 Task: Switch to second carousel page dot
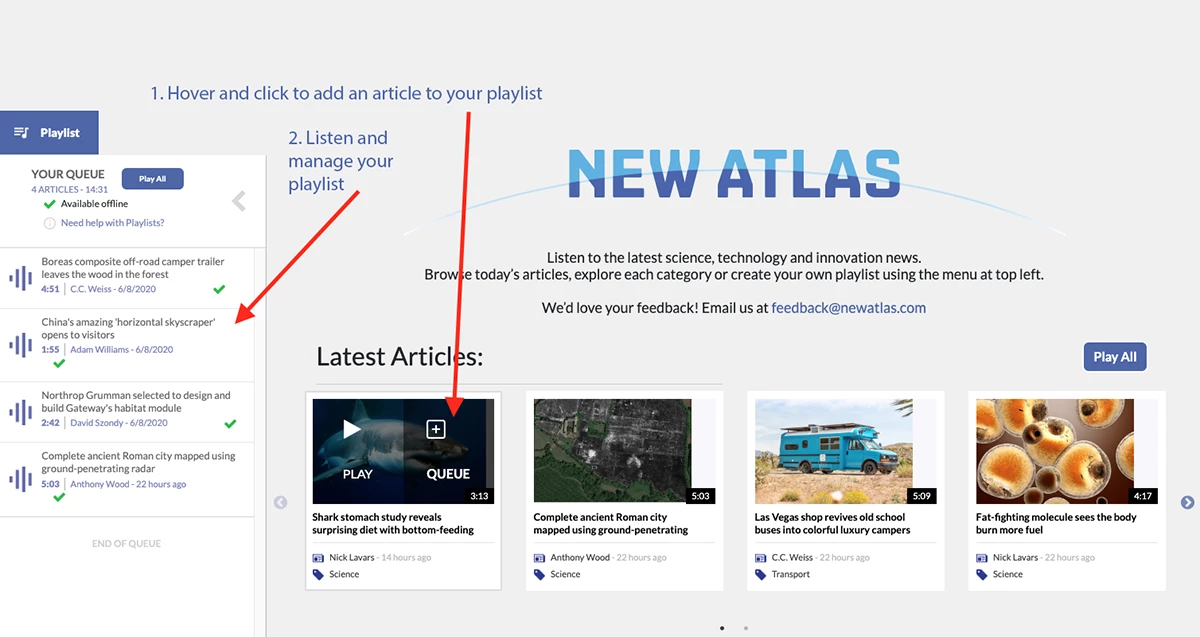(746, 628)
